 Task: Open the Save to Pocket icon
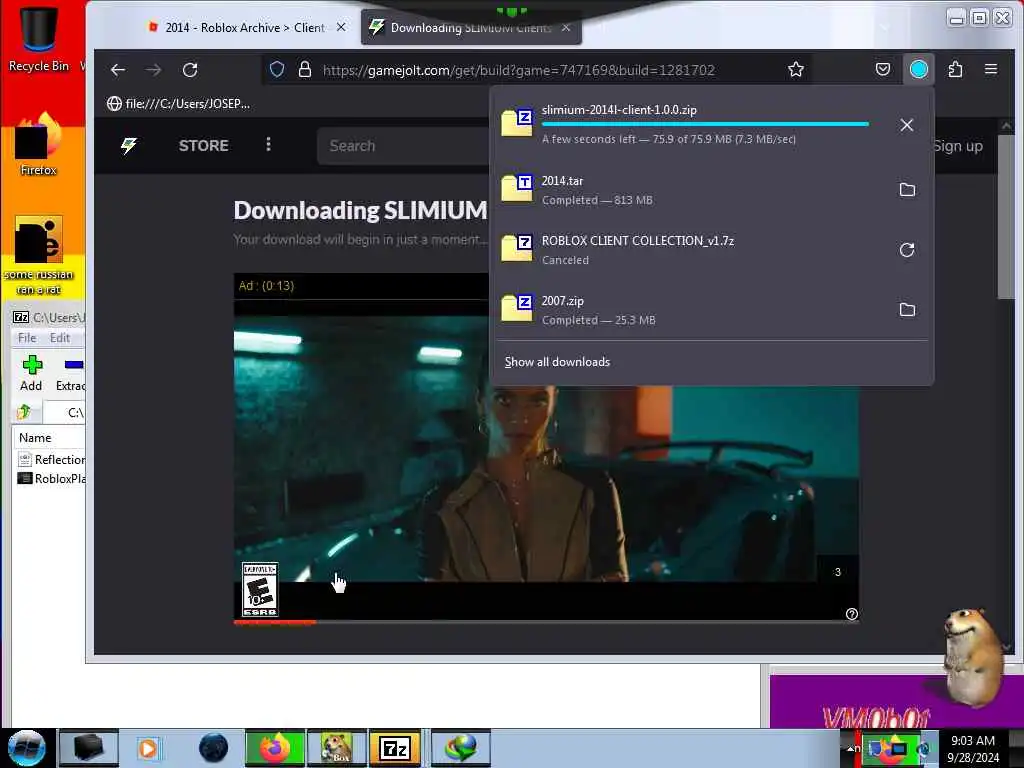883,69
